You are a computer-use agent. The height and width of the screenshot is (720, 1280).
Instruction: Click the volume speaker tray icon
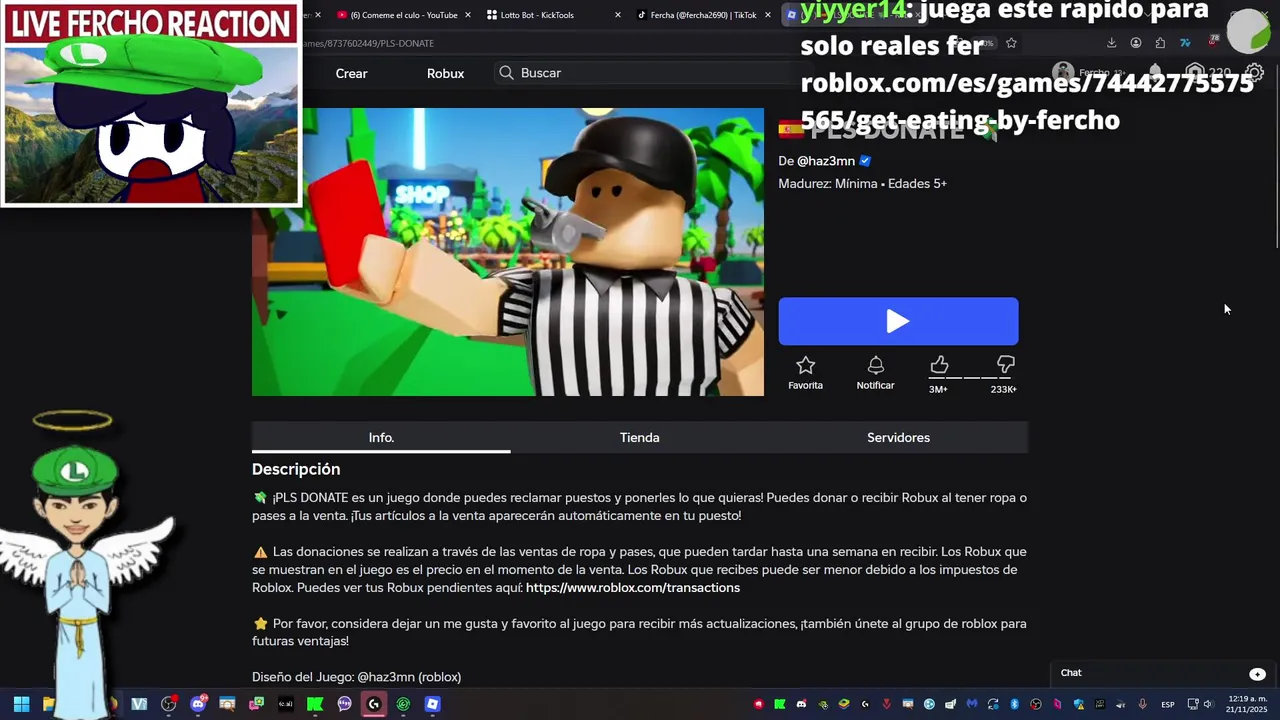pos(1208,704)
